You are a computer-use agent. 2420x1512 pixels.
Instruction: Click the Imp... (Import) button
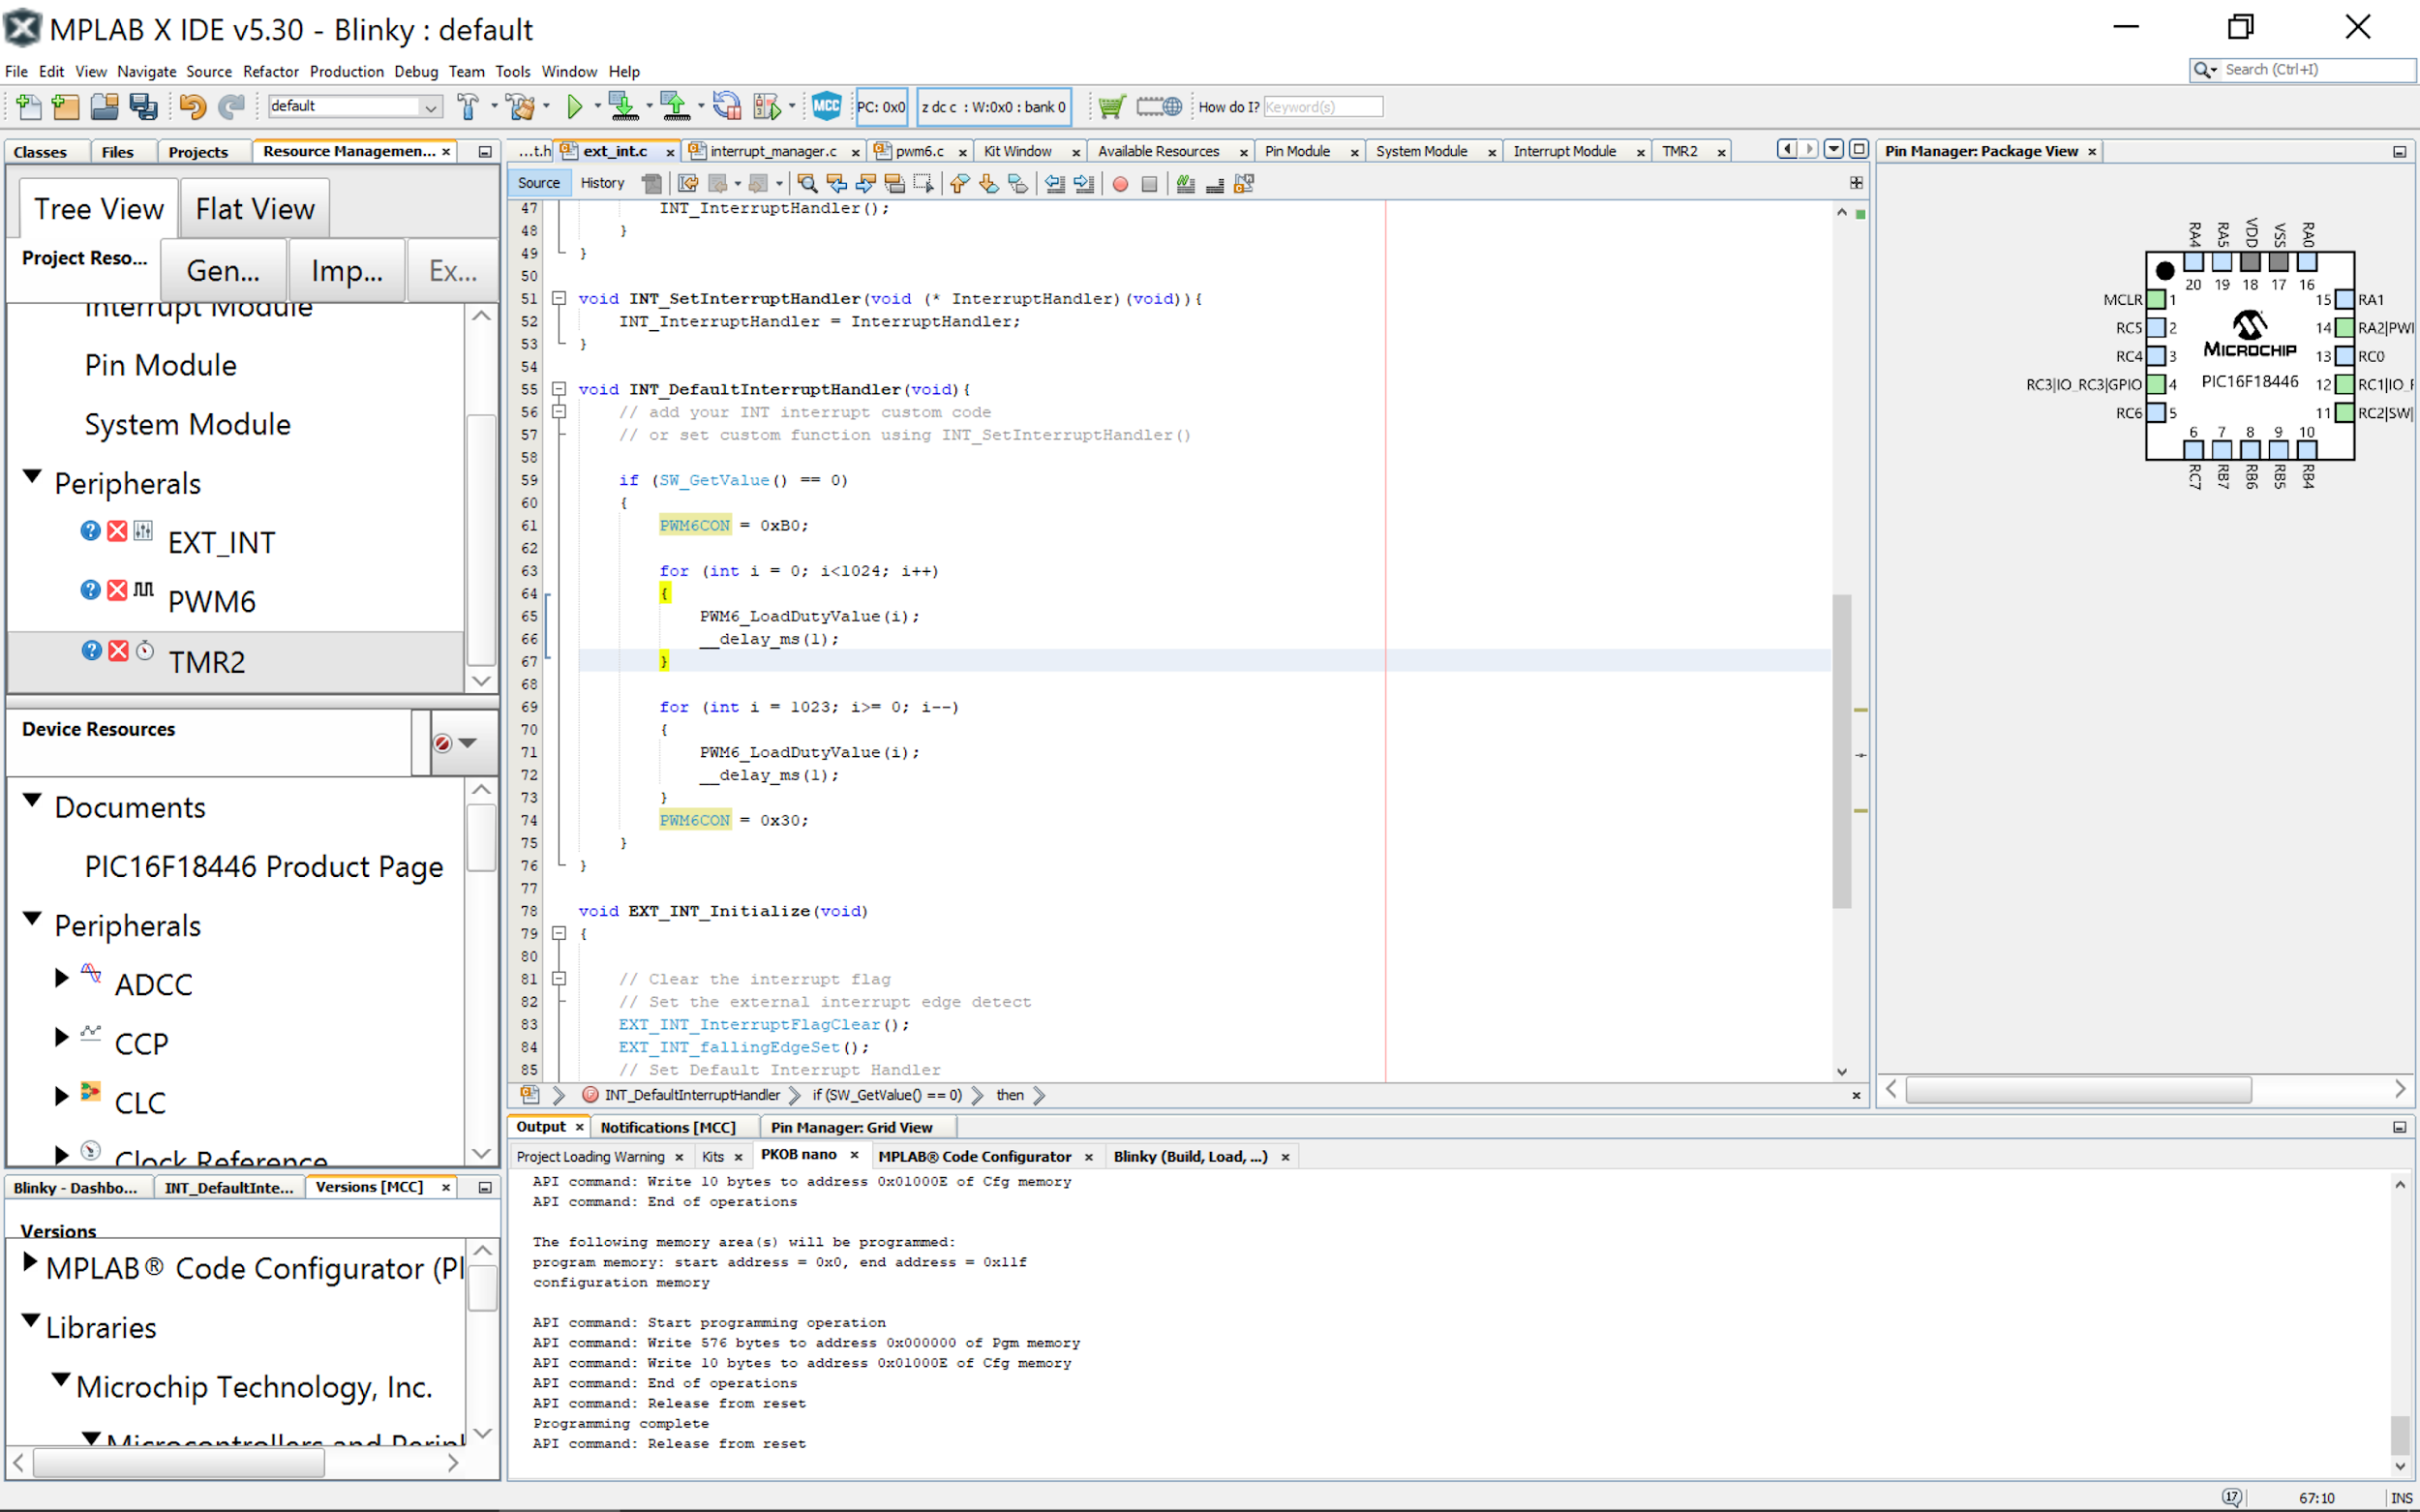click(x=347, y=270)
